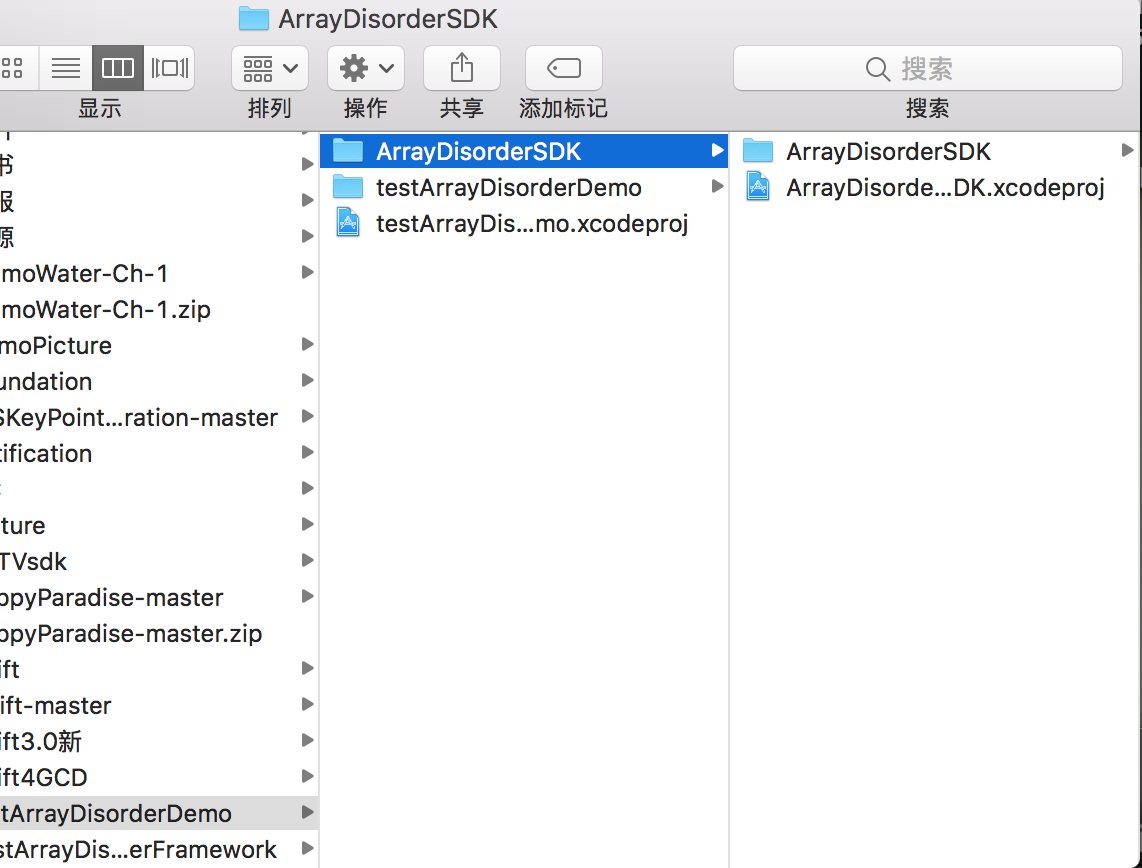Switch to Cover Flow view
This screenshot has height=868, width=1142.
coord(169,68)
